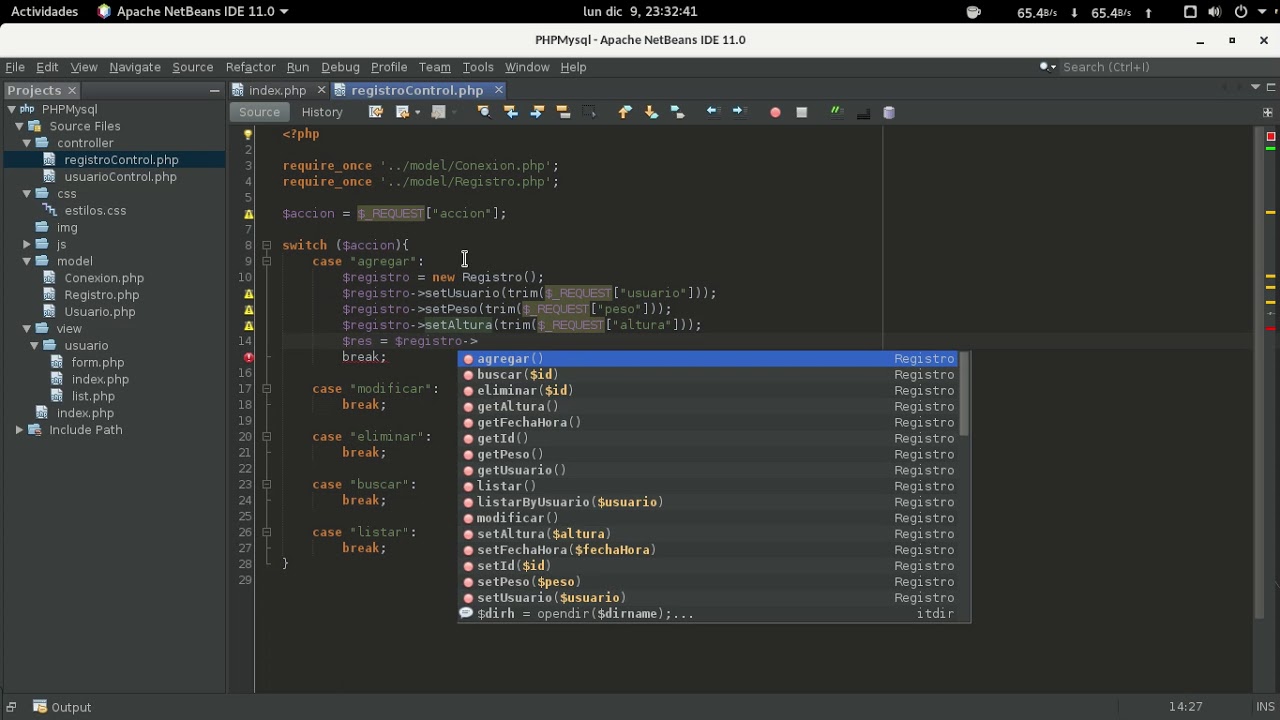Click the database cylinder toolbar icon
Viewport: 1280px width, 720px height.
coord(889,112)
